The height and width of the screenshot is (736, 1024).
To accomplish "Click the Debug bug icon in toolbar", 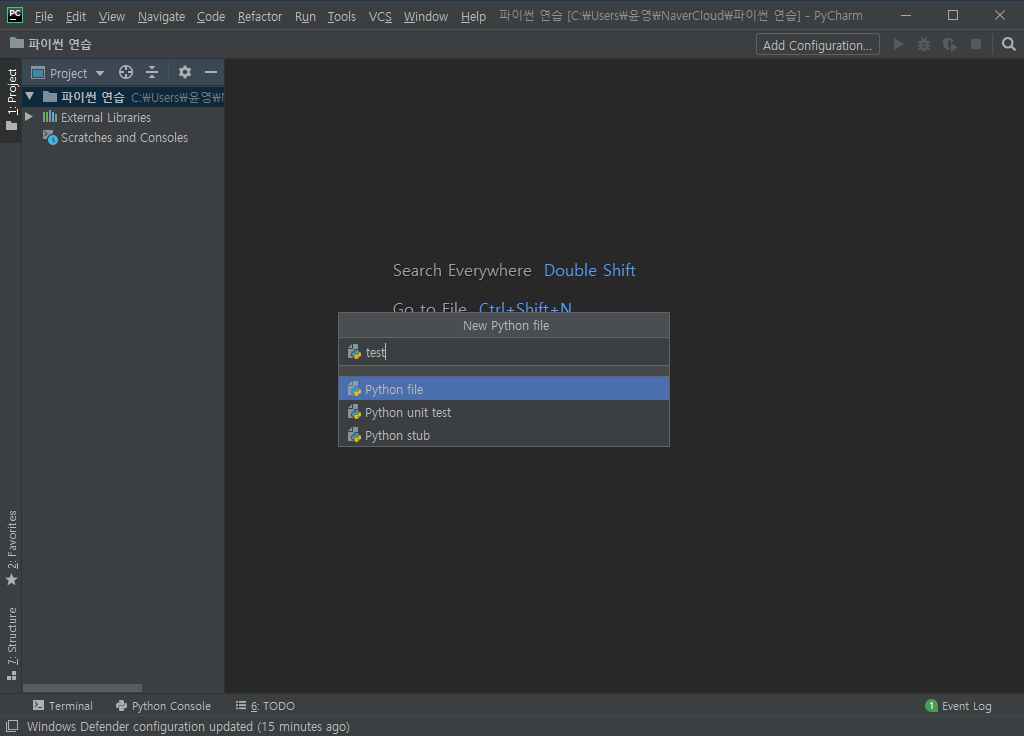I will point(923,44).
